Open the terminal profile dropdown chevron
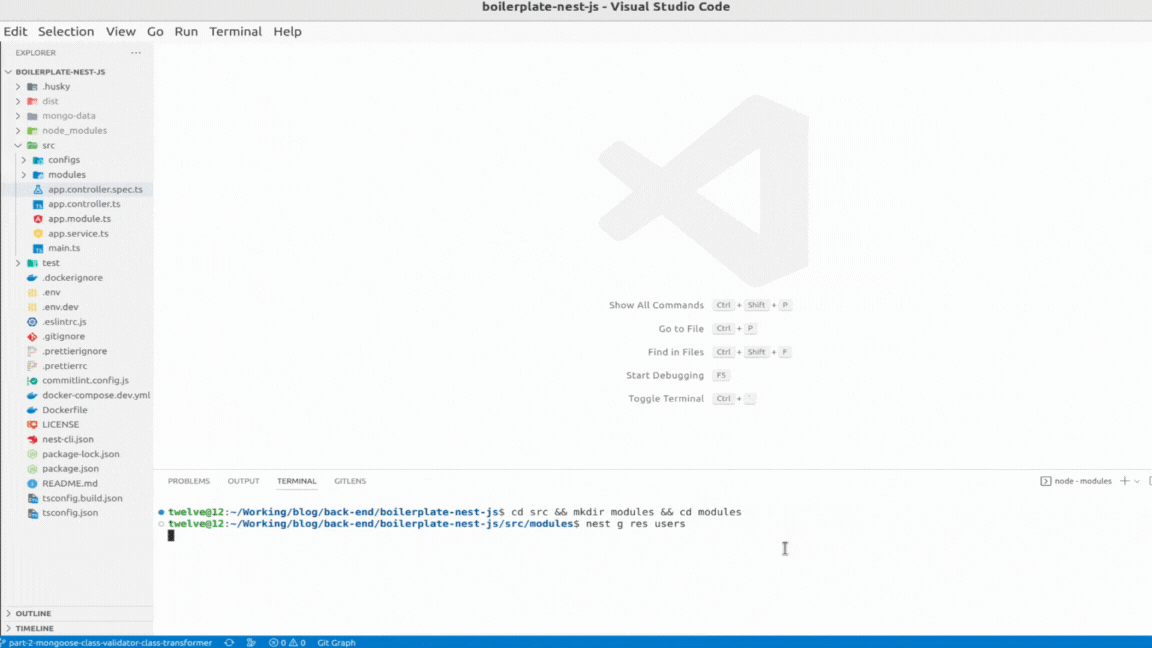The image size is (1152, 648). (1138, 481)
